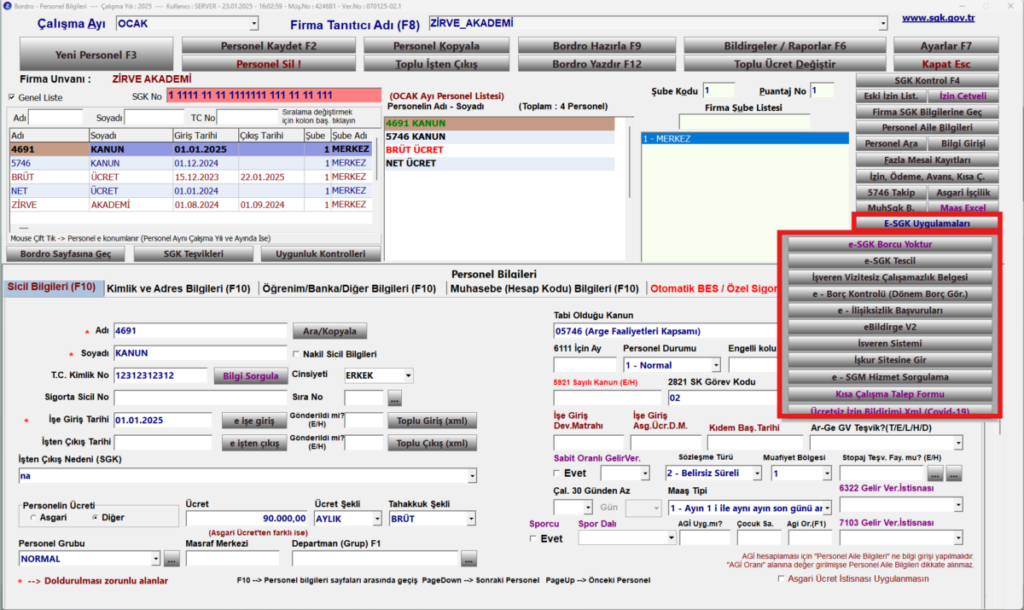Select İşveren Sistemi menu entry
Viewport: 1024px width, 610px height.
[x=889, y=343]
